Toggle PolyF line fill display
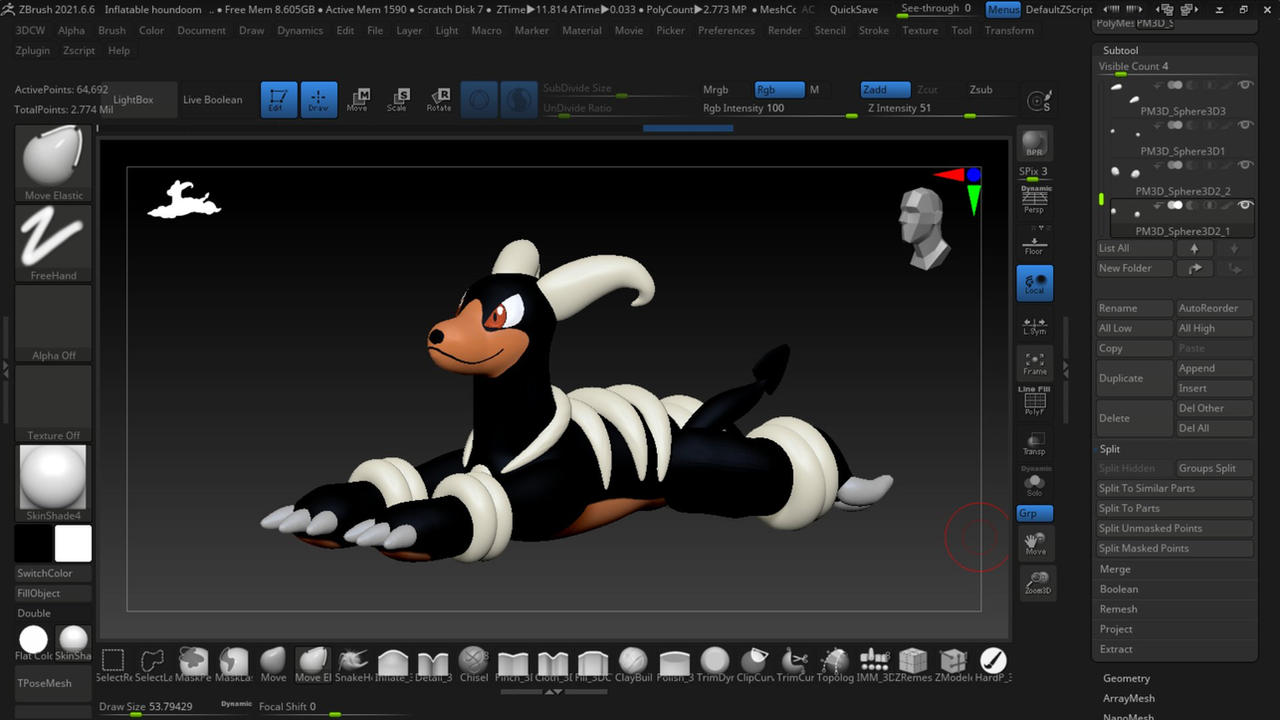The width and height of the screenshot is (1280, 720). 1035,402
